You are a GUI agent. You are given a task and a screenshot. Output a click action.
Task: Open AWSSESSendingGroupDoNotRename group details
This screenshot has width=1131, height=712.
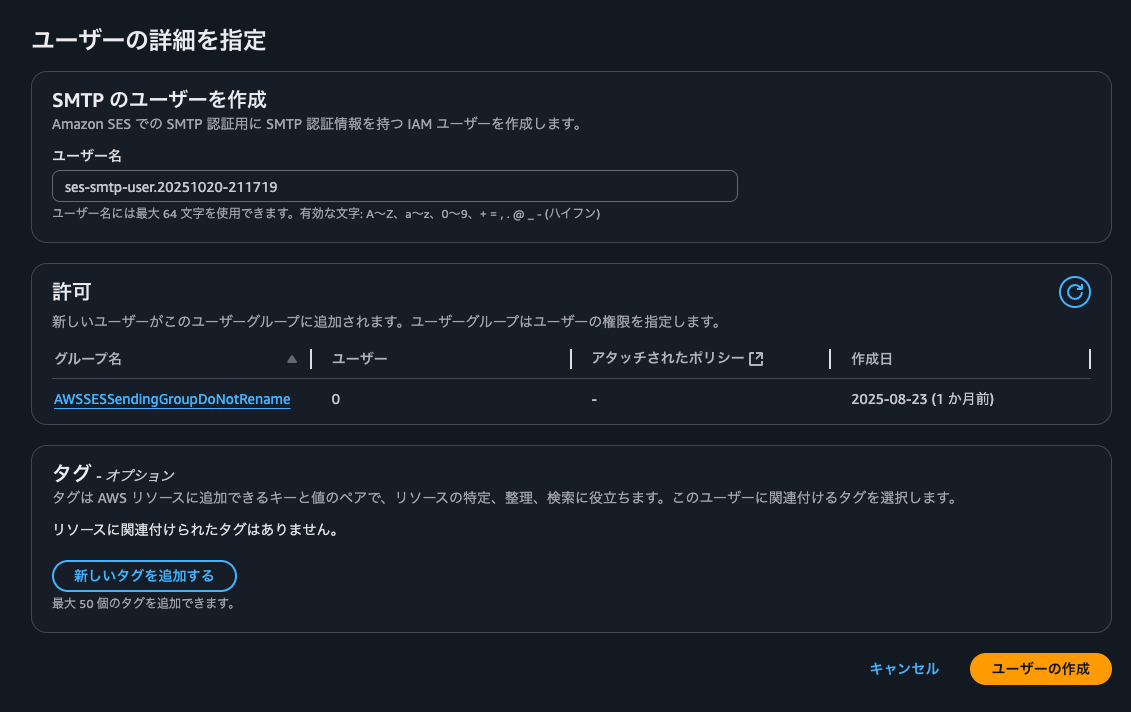tap(173, 399)
